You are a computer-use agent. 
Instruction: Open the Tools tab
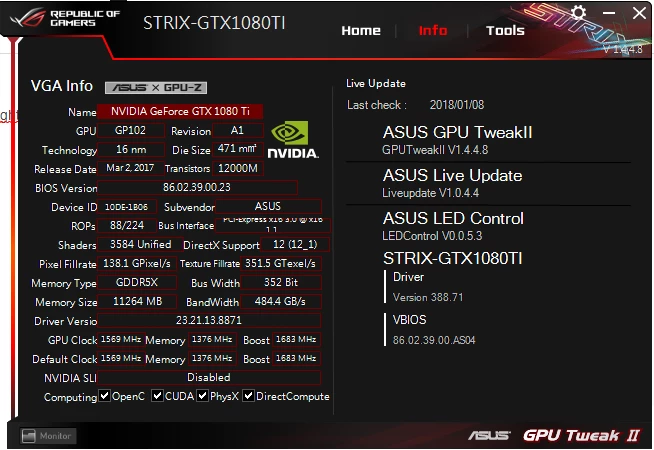coord(505,30)
